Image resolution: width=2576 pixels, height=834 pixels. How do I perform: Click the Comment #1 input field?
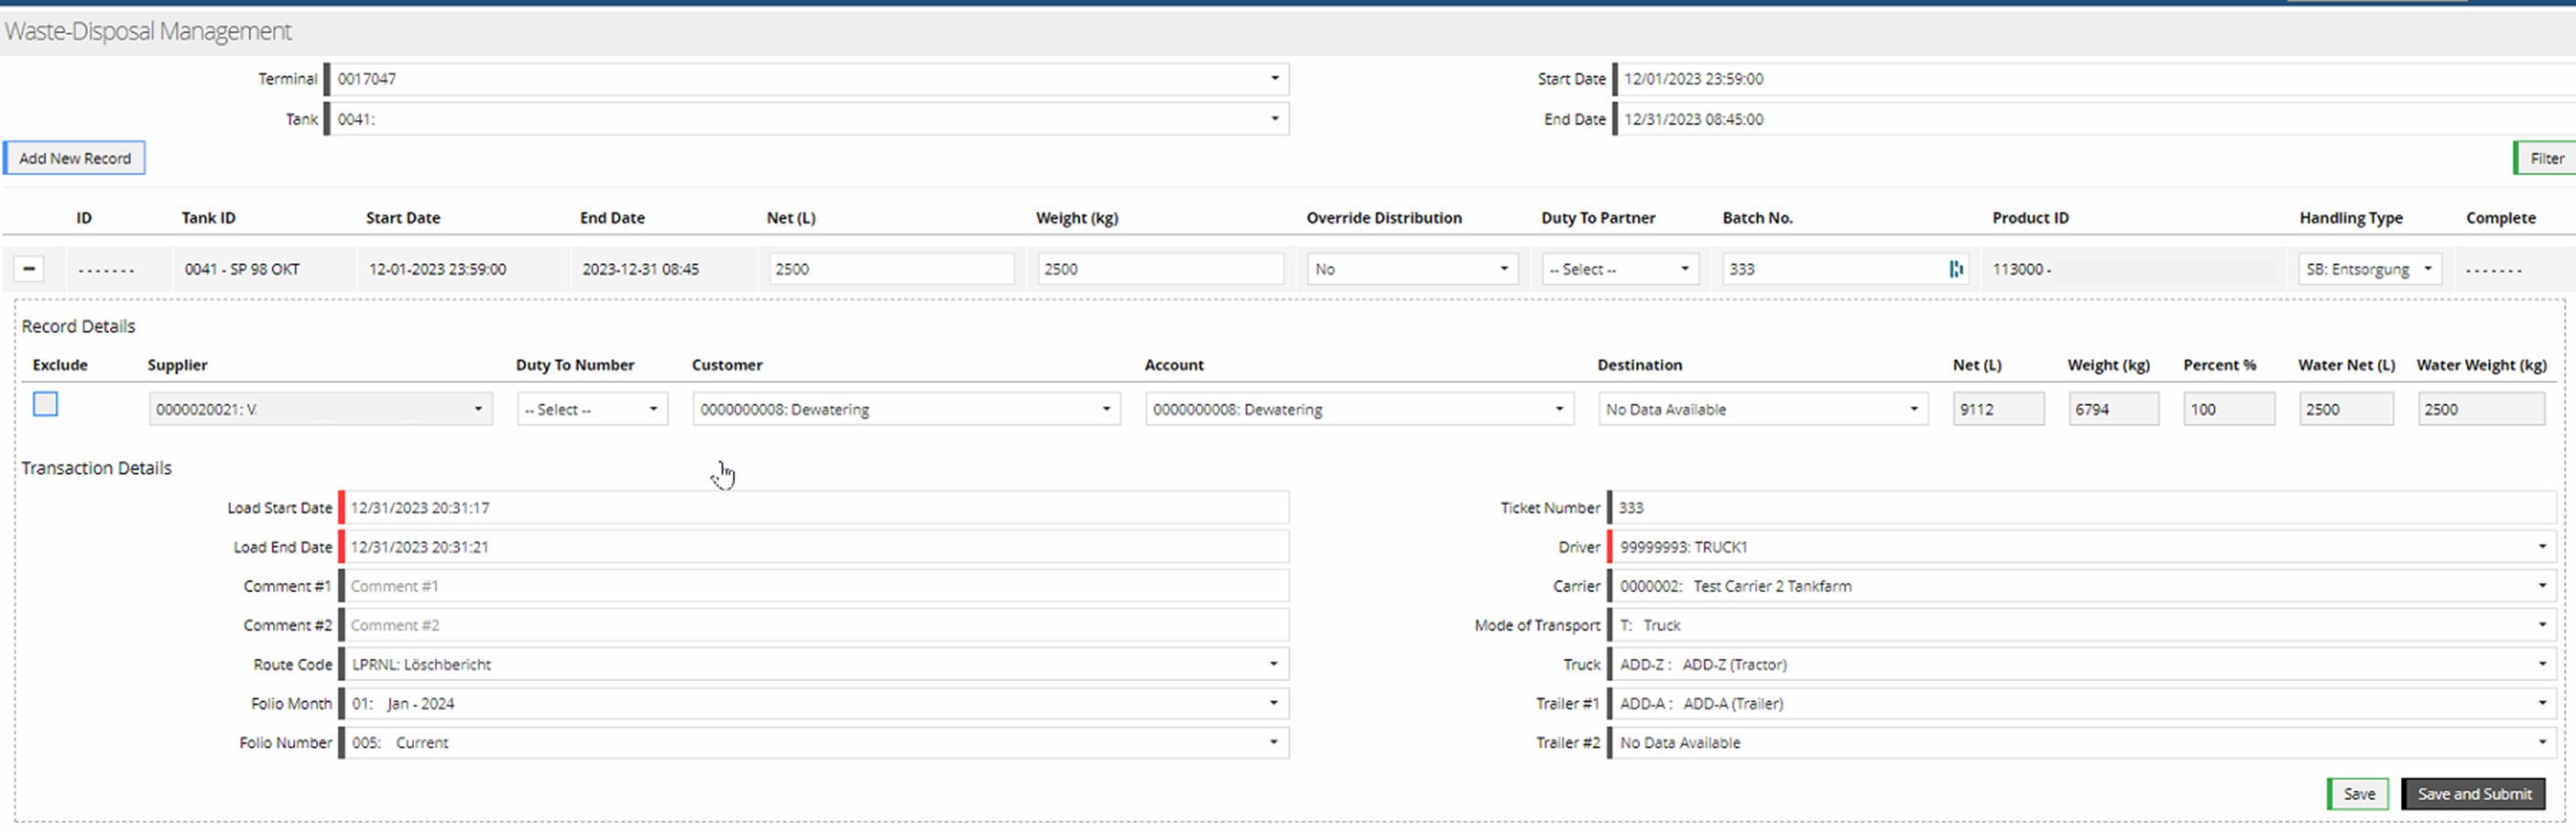point(814,586)
